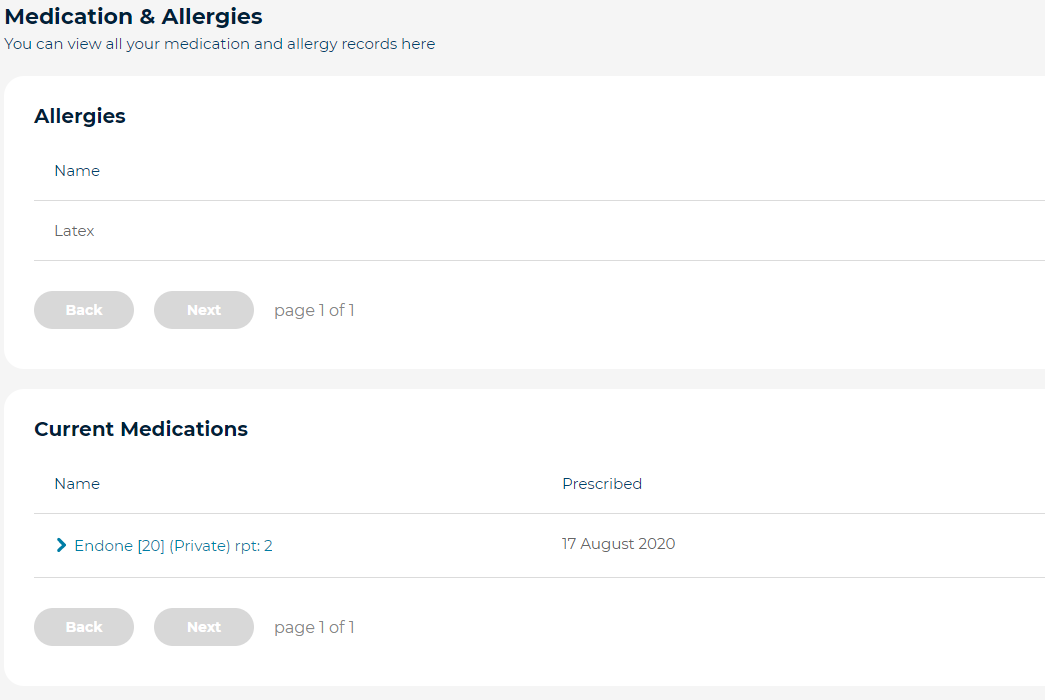Click the page 1 of 1 label under medications

[x=313, y=627]
